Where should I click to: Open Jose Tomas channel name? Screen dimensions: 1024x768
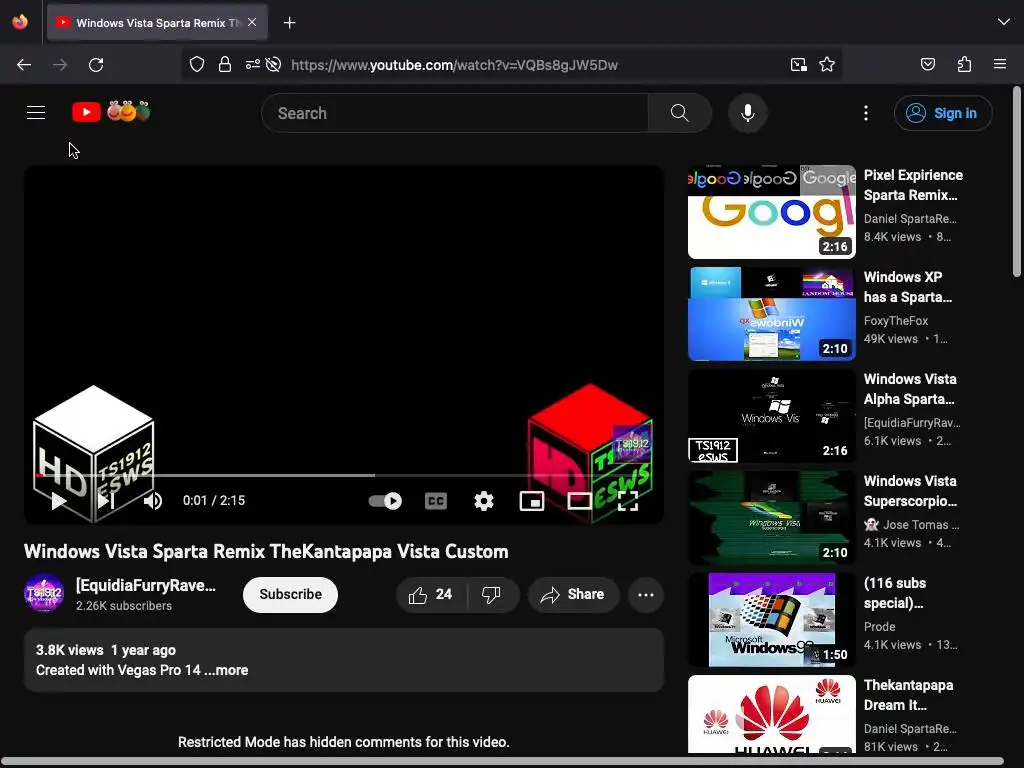tap(912, 524)
